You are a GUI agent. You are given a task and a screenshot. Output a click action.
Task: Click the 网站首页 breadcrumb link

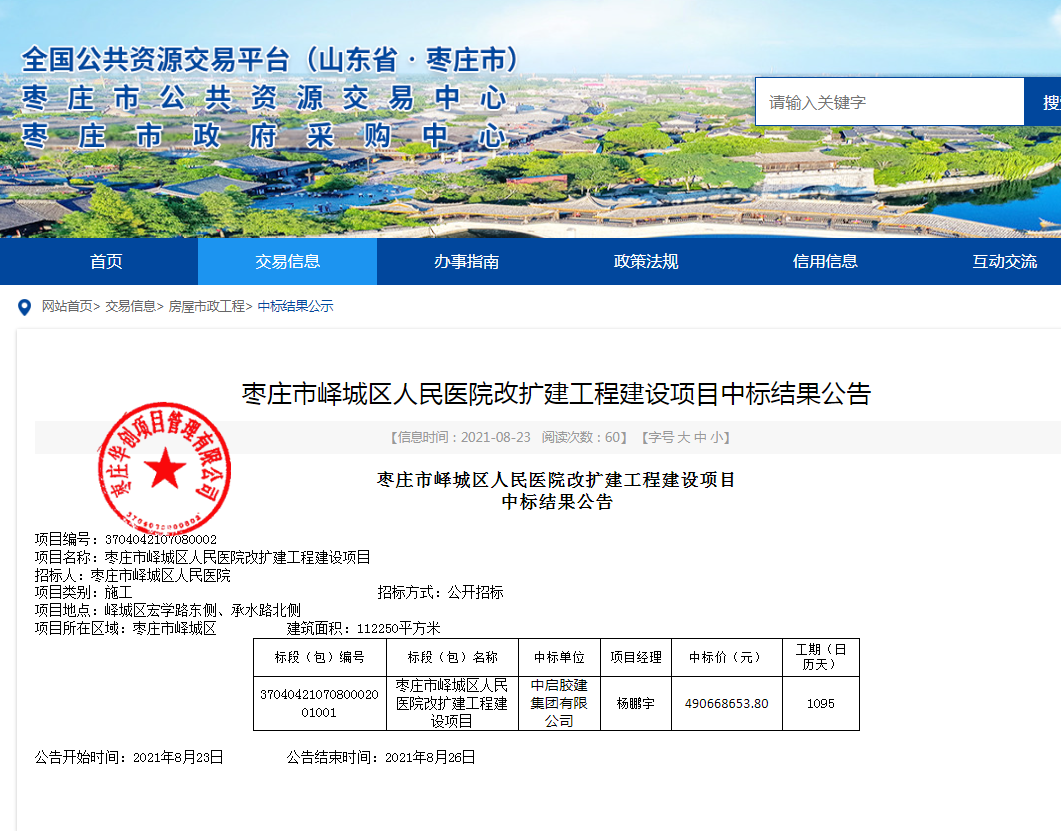(x=67, y=307)
